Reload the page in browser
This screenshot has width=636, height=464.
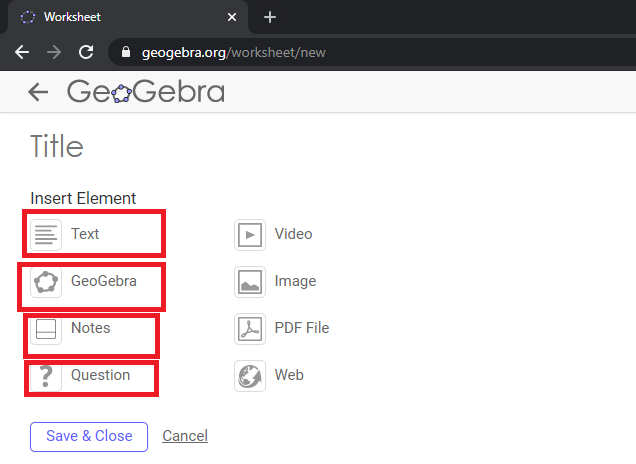86,52
